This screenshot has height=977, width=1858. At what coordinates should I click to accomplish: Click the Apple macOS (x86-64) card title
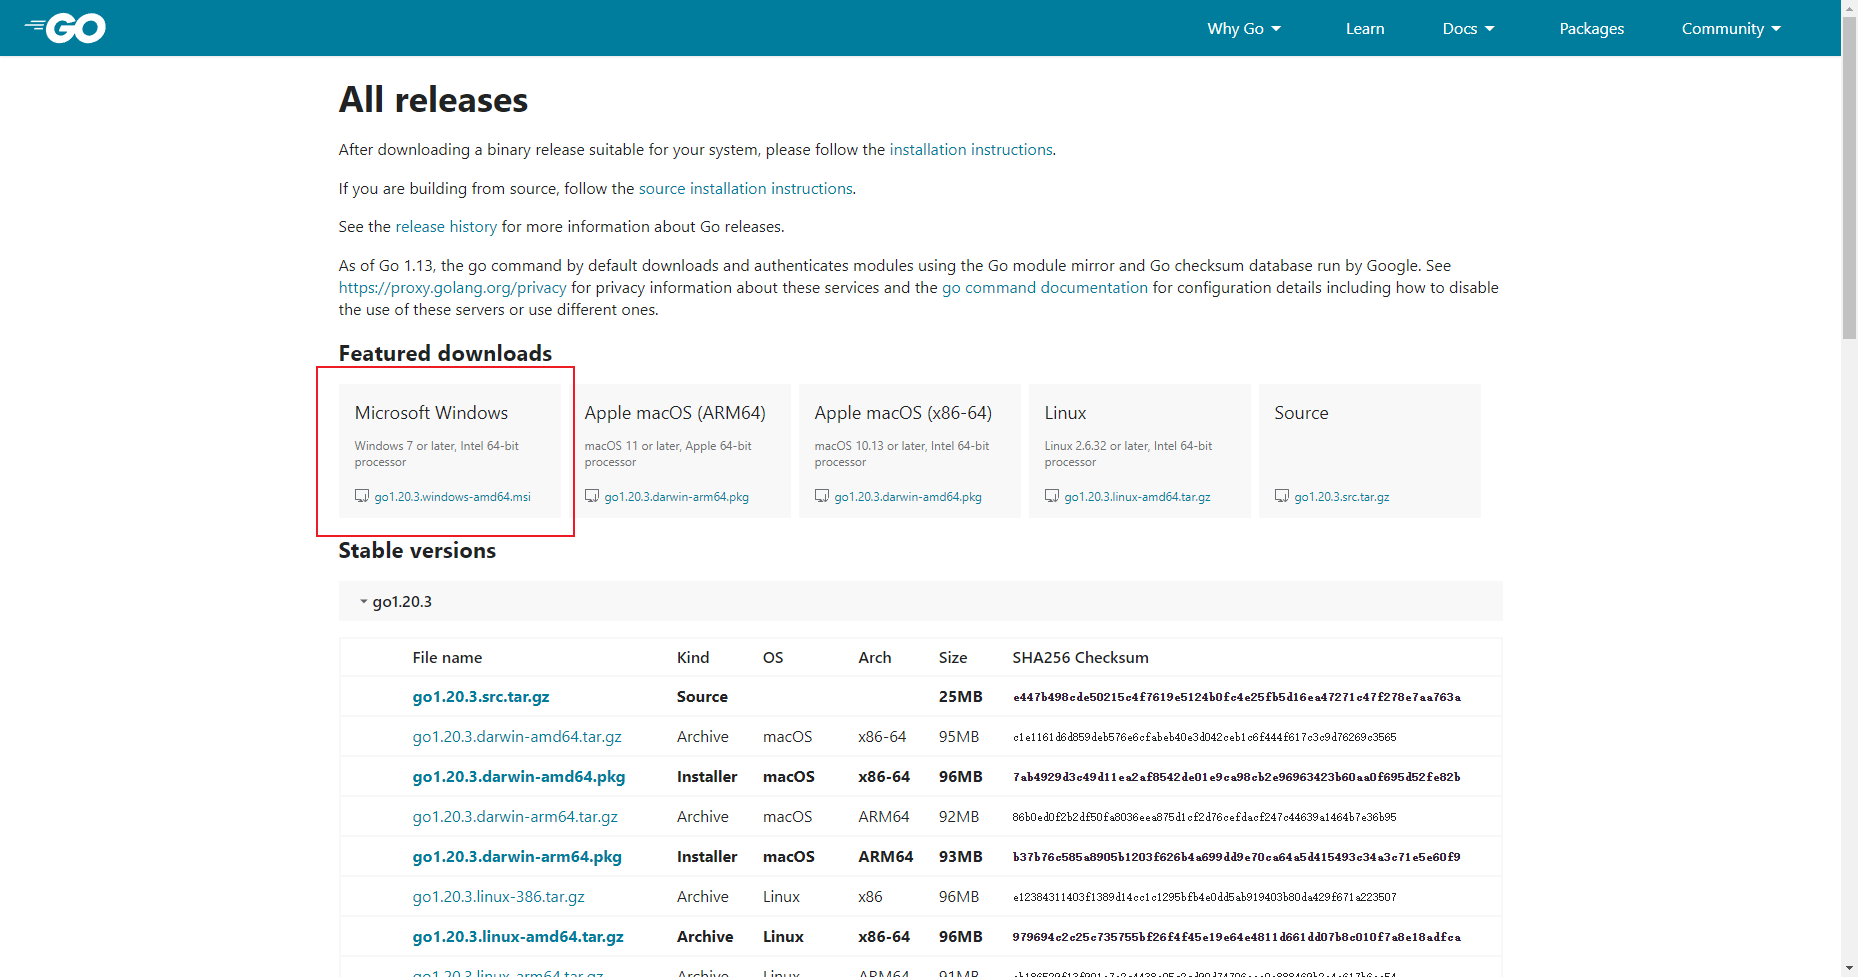pyautogui.click(x=903, y=413)
